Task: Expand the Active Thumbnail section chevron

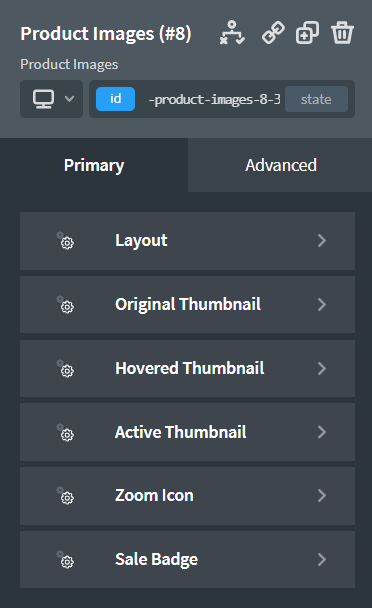Action: coord(322,432)
